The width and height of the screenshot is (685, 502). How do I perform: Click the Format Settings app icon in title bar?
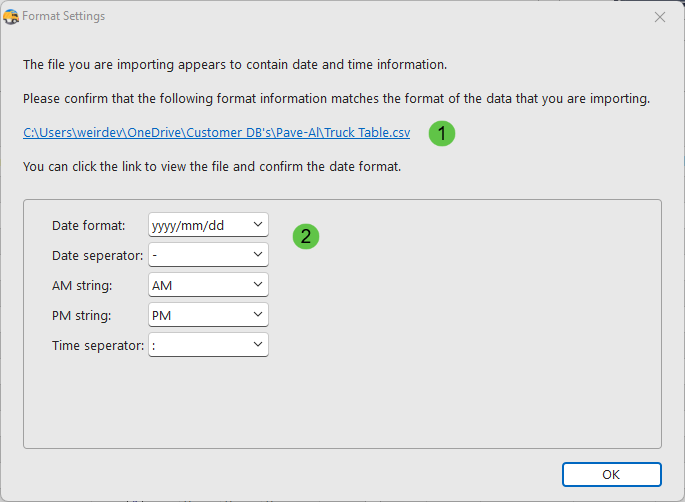[x=11, y=16]
